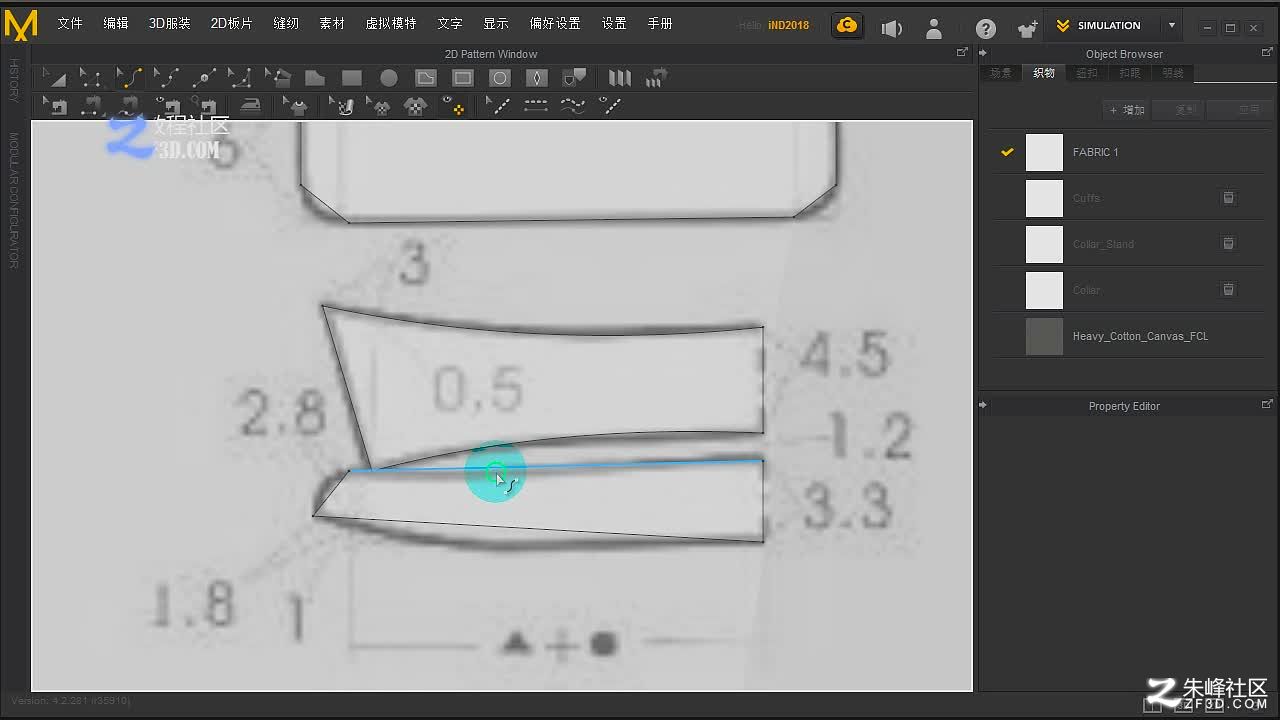Open the 素材 menu
The height and width of the screenshot is (720, 1280).
[332, 24]
